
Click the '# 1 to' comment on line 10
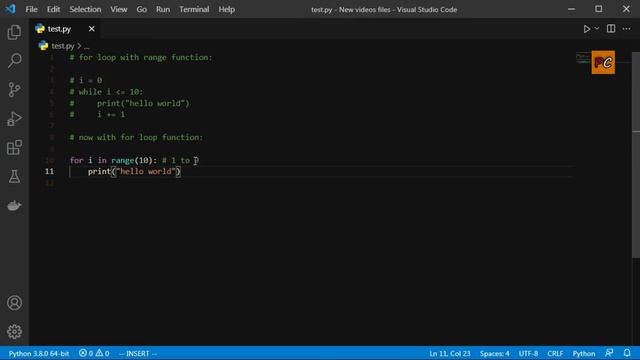176,160
